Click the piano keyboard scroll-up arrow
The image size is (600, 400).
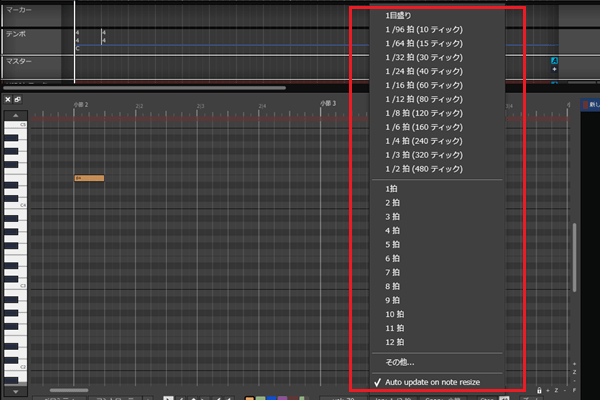click(x=17, y=117)
